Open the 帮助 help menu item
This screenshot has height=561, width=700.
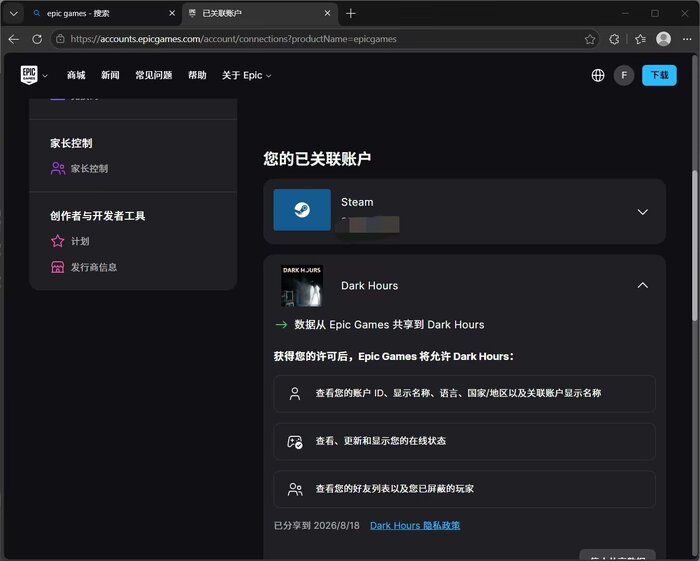click(x=197, y=75)
